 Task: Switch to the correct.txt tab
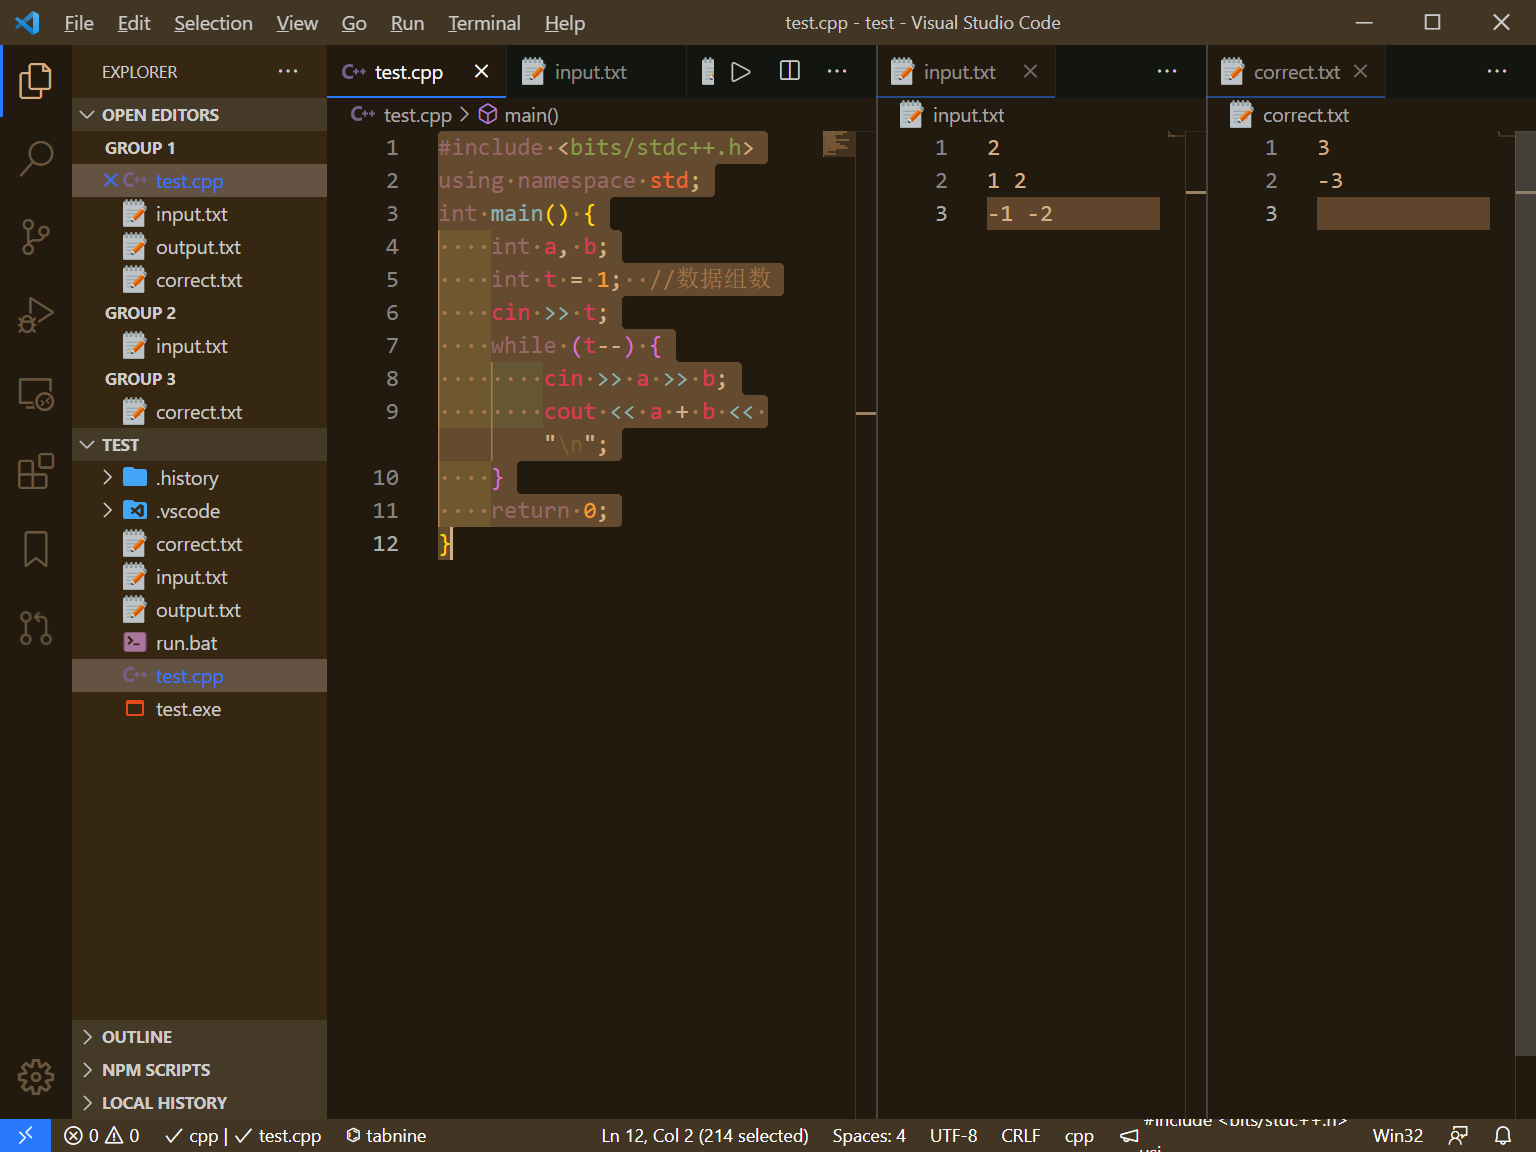coord(1295,71)
